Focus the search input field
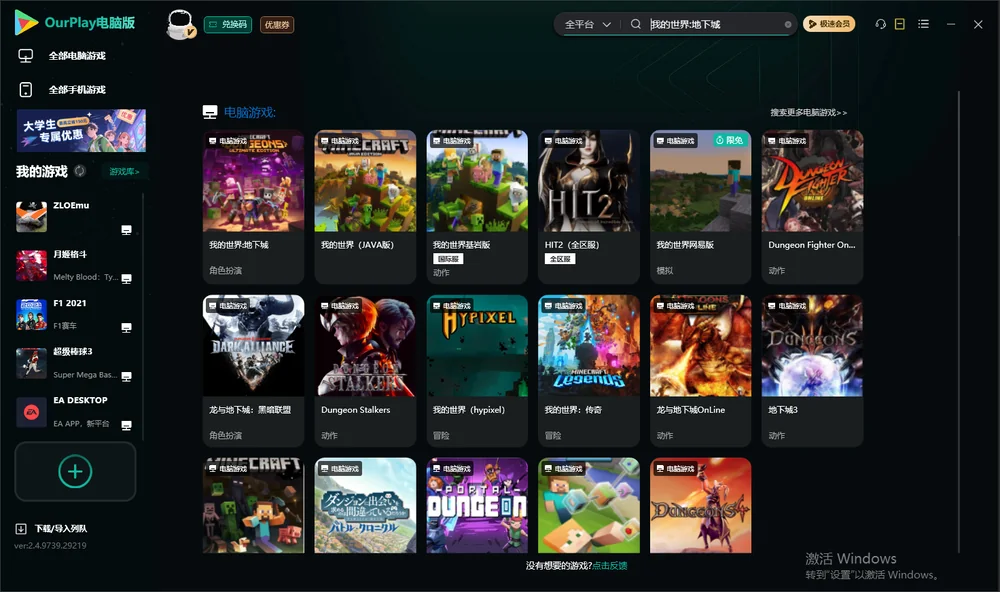Viewport: 1000px width, 592px height. (714, 24)
